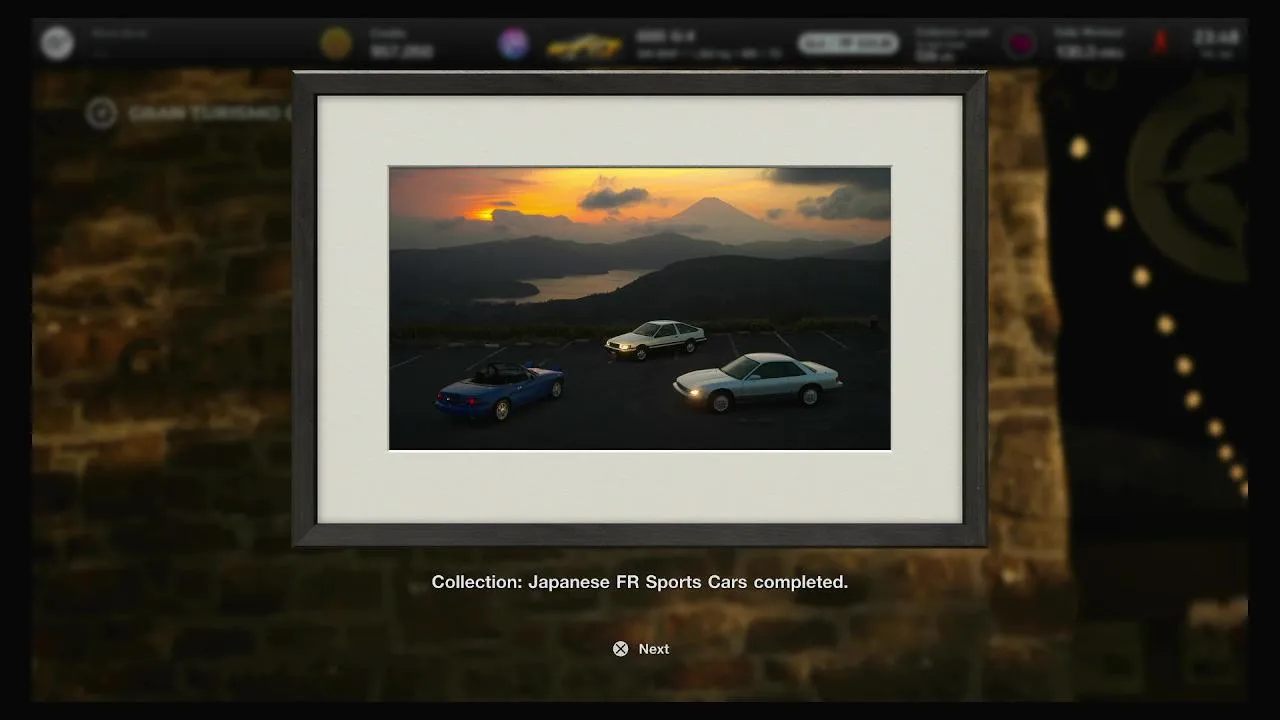Click the blurred GT Cafe back icon

pyautogui.click(x=101, y=112)
